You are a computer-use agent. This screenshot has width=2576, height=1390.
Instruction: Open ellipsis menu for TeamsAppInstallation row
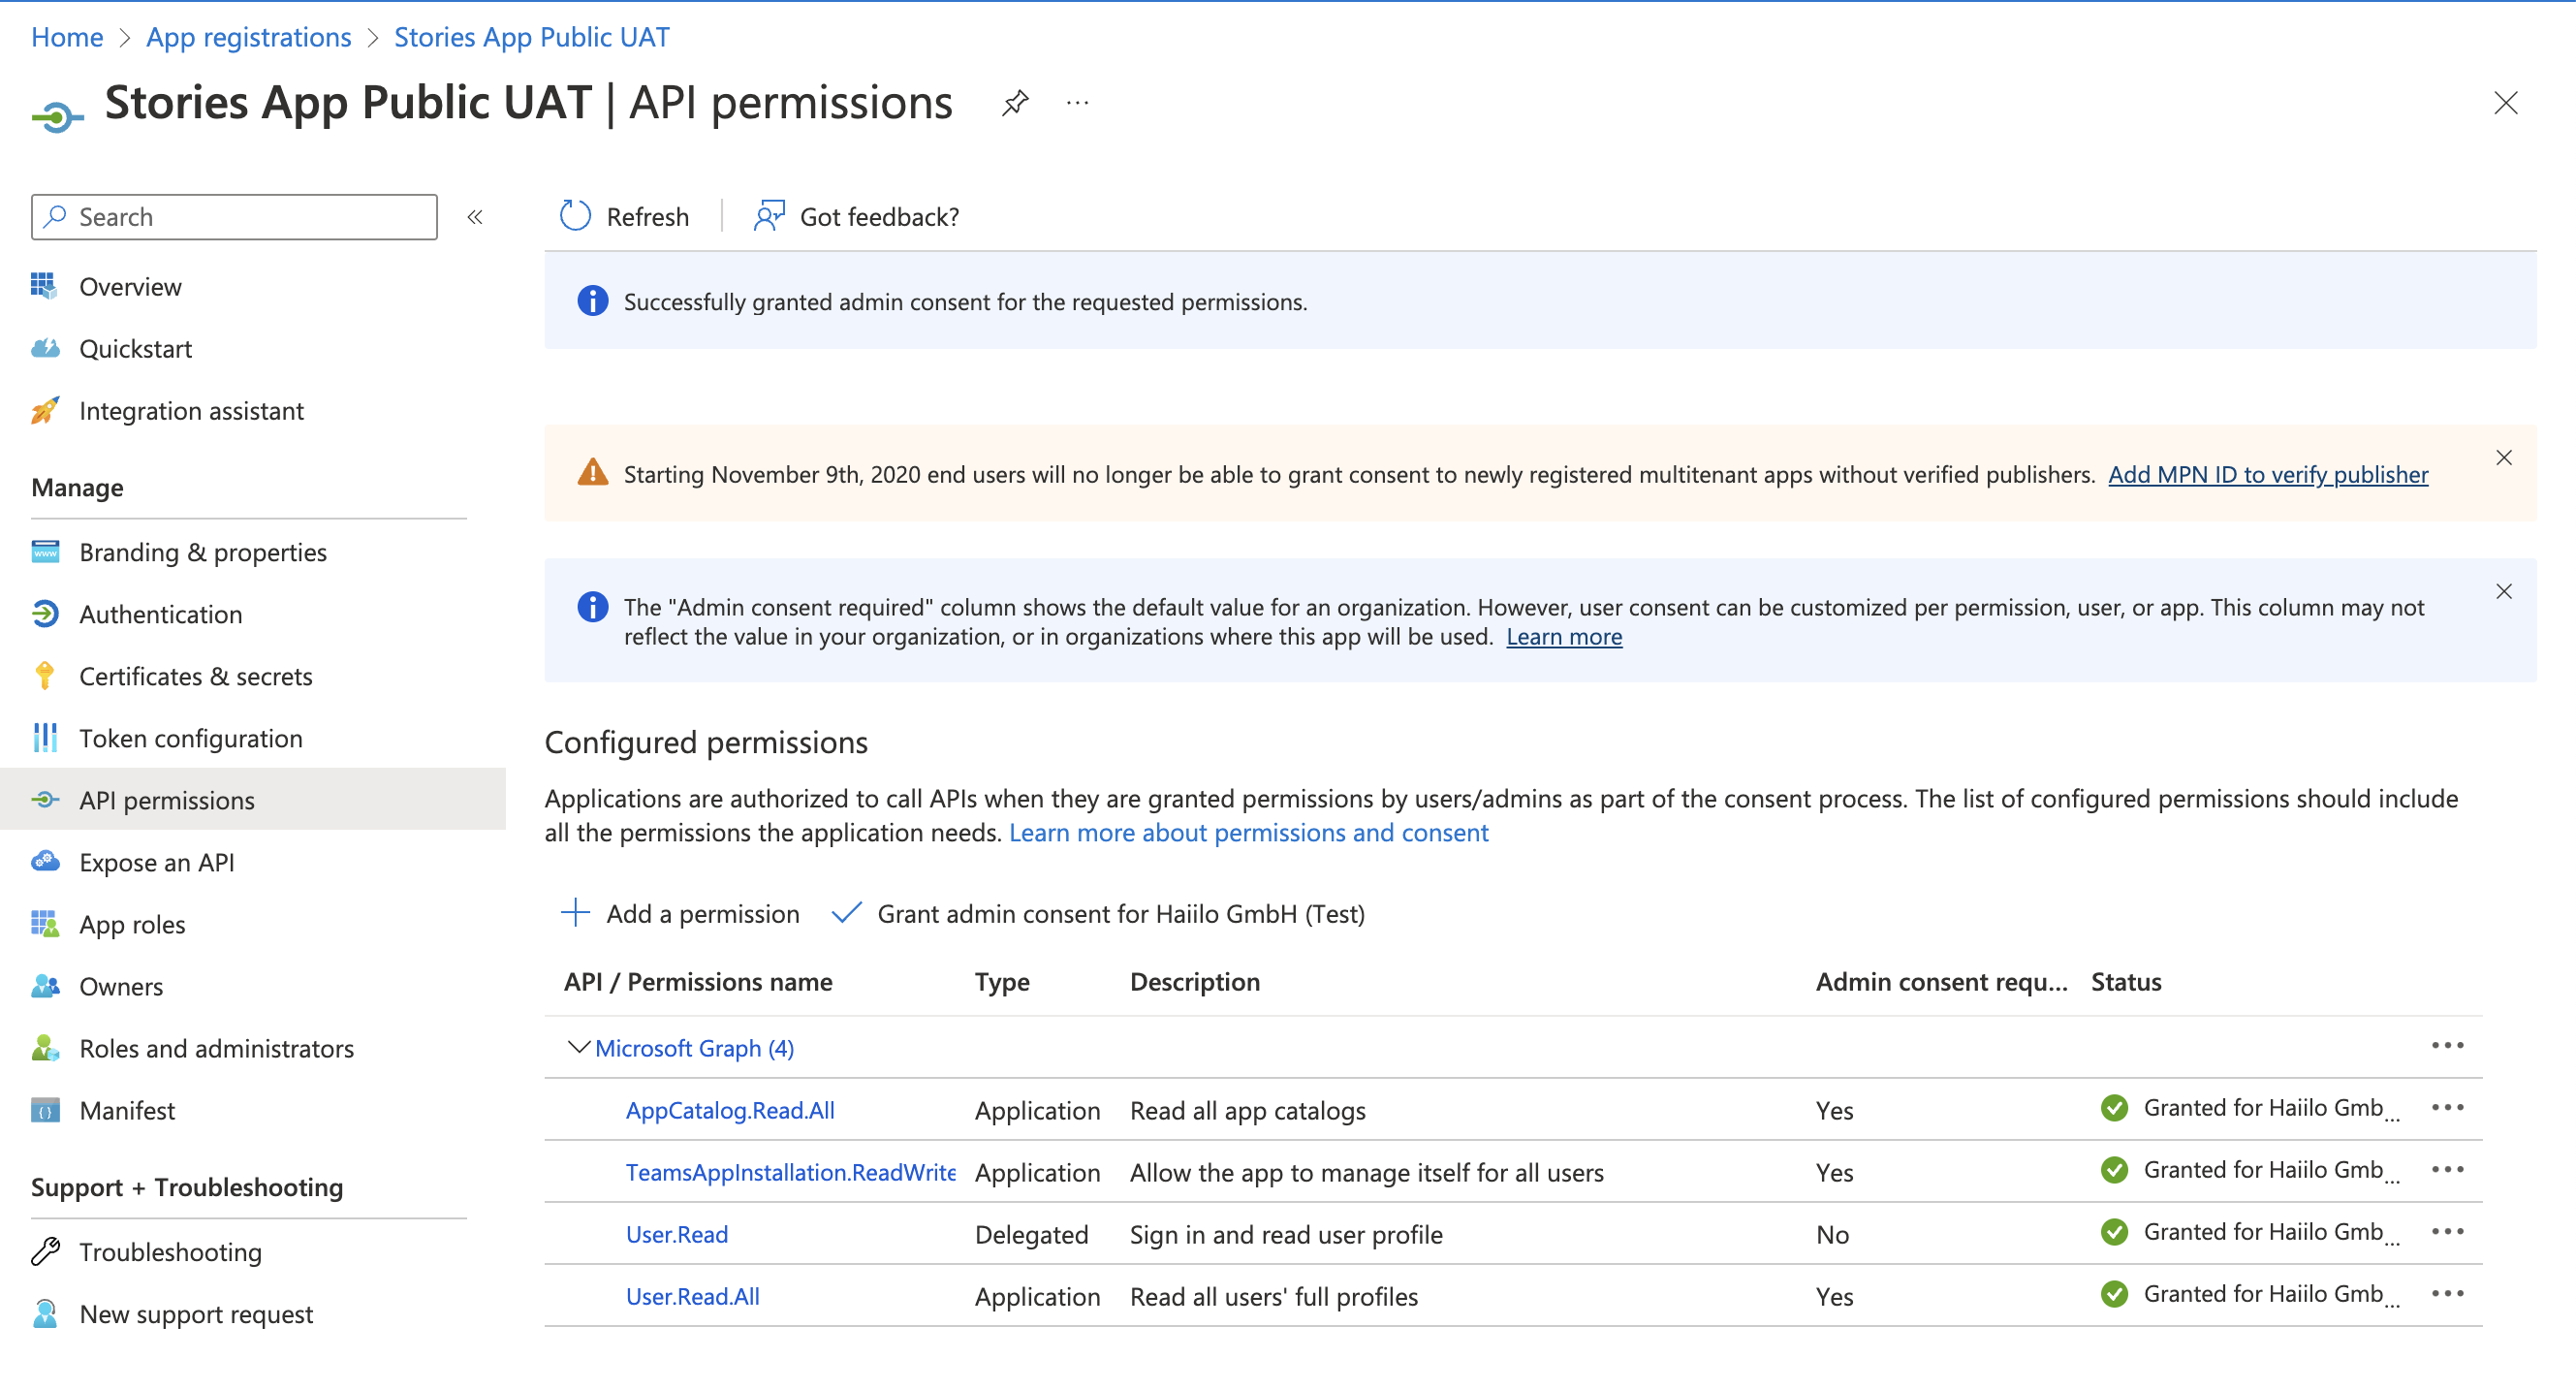[x=2447, y=1169]
